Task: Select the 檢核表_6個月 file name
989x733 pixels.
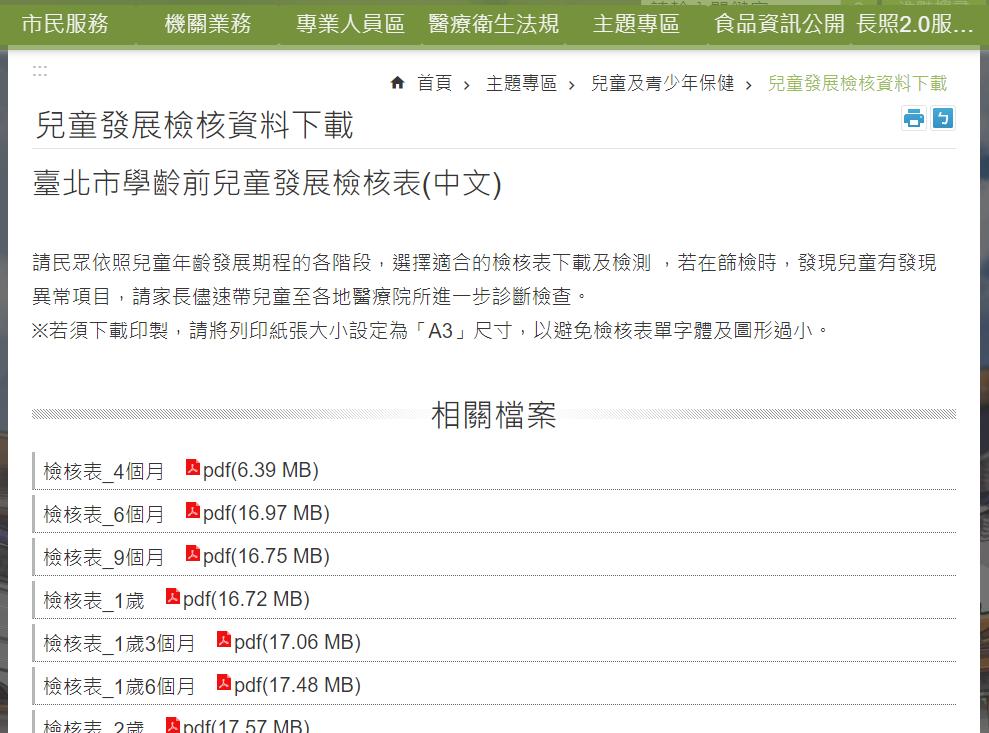Action: point(103,514)
